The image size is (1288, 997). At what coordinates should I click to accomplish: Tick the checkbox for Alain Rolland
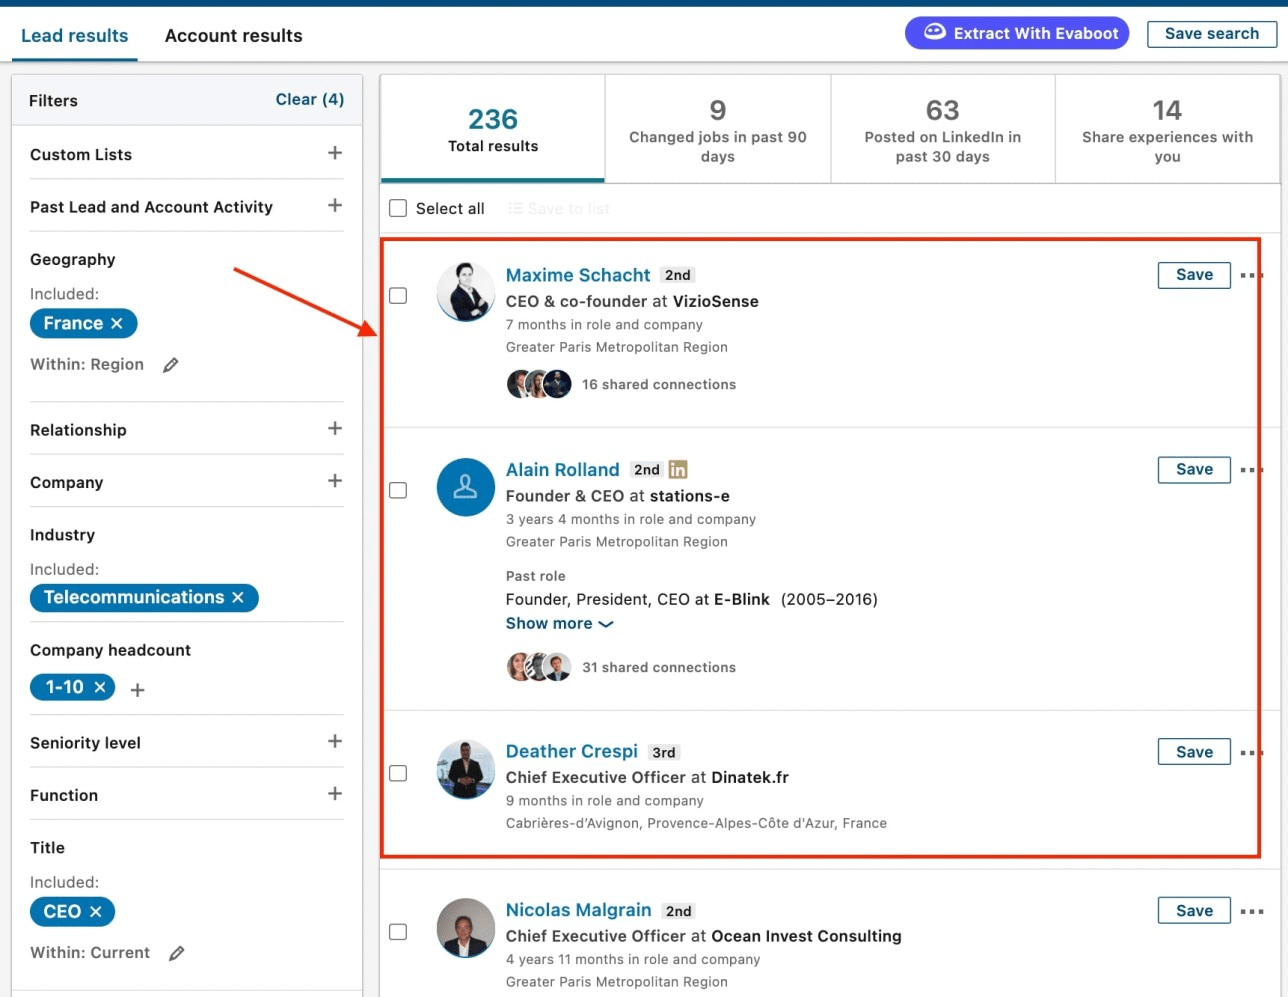point(398,490)
